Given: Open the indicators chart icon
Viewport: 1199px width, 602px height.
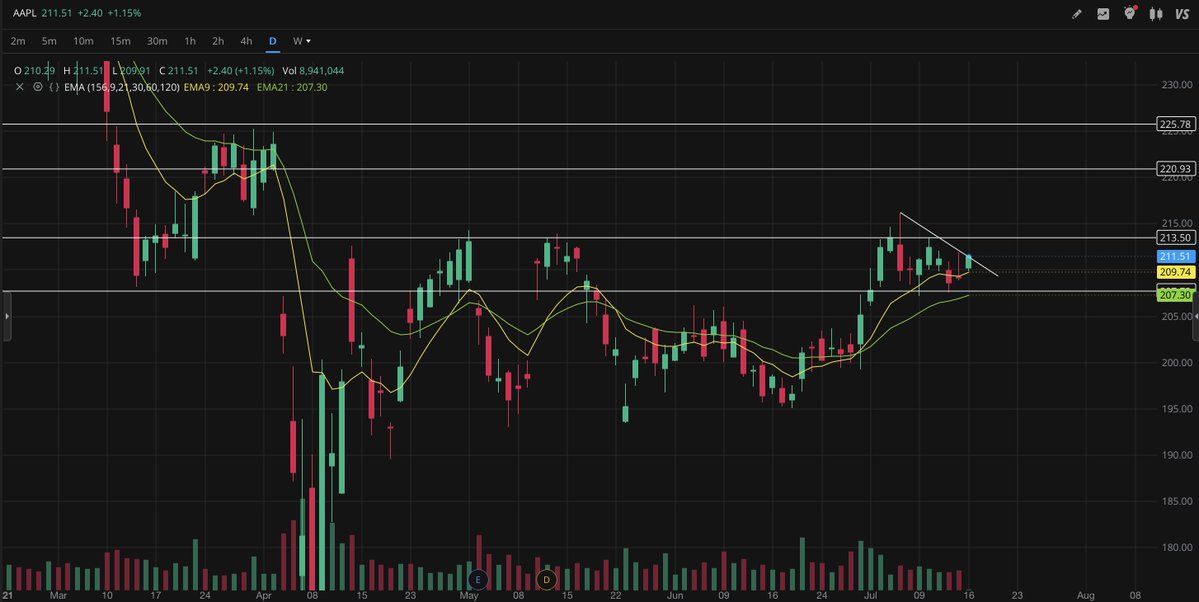Looking at the screenshot, I should (x=1103, y=14).
